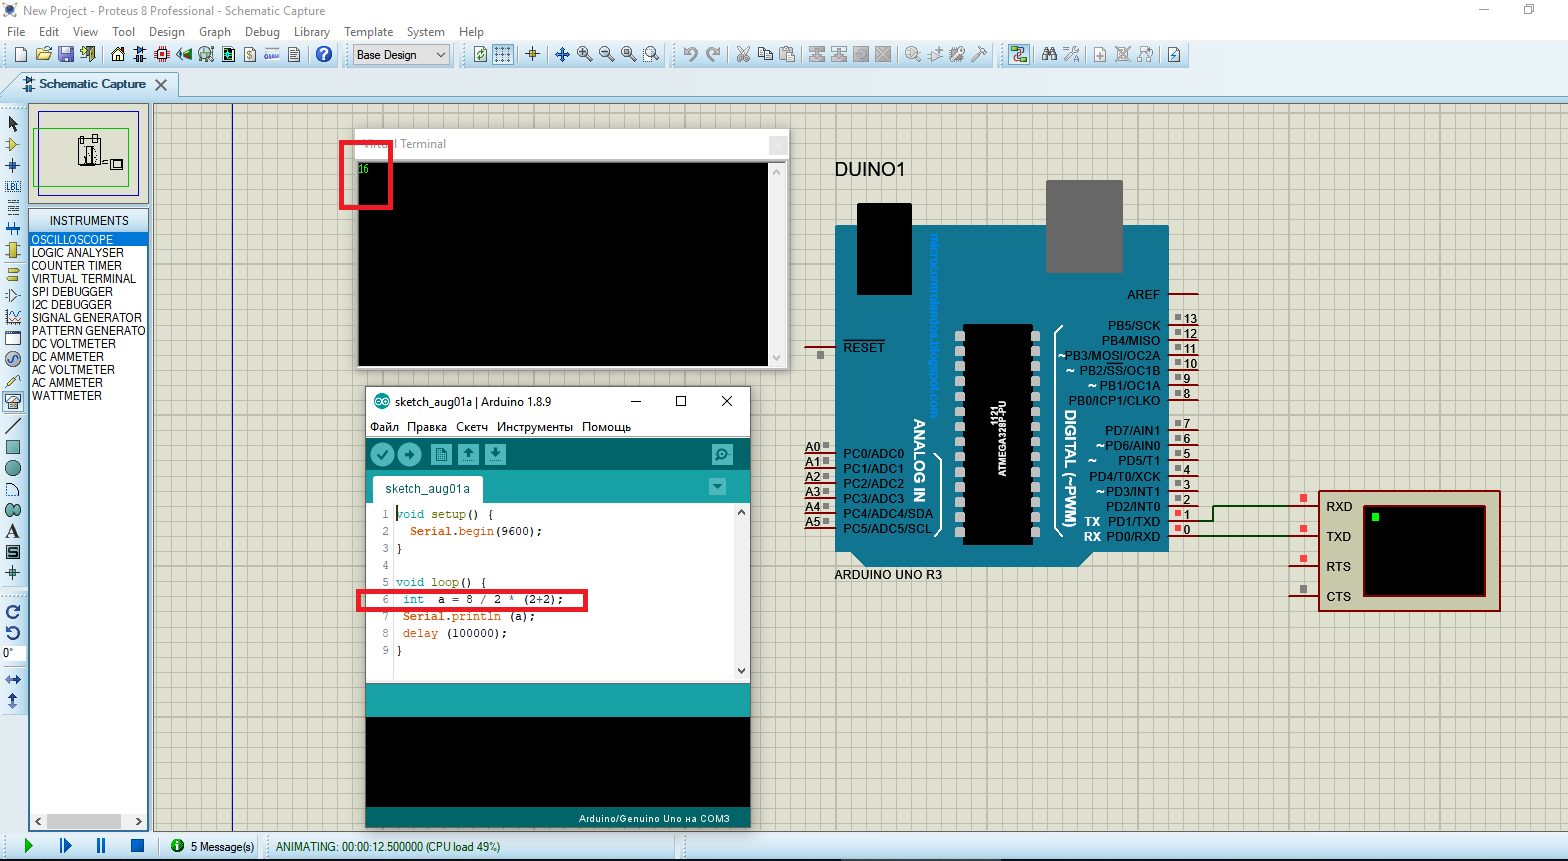Screen dimensions: 1568x861
Task: Open a project with the folder icon
Action: pyautogui.click(x=43, y=54)
